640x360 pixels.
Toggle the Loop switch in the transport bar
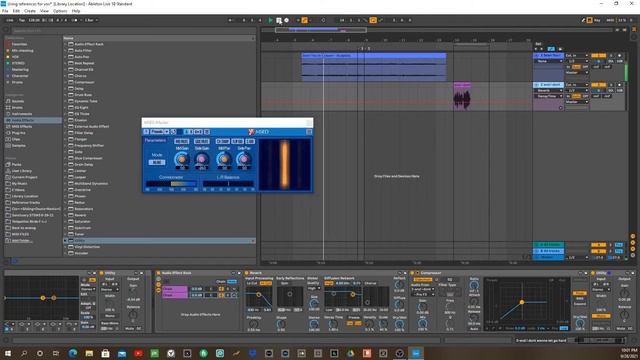click(373, 20)
